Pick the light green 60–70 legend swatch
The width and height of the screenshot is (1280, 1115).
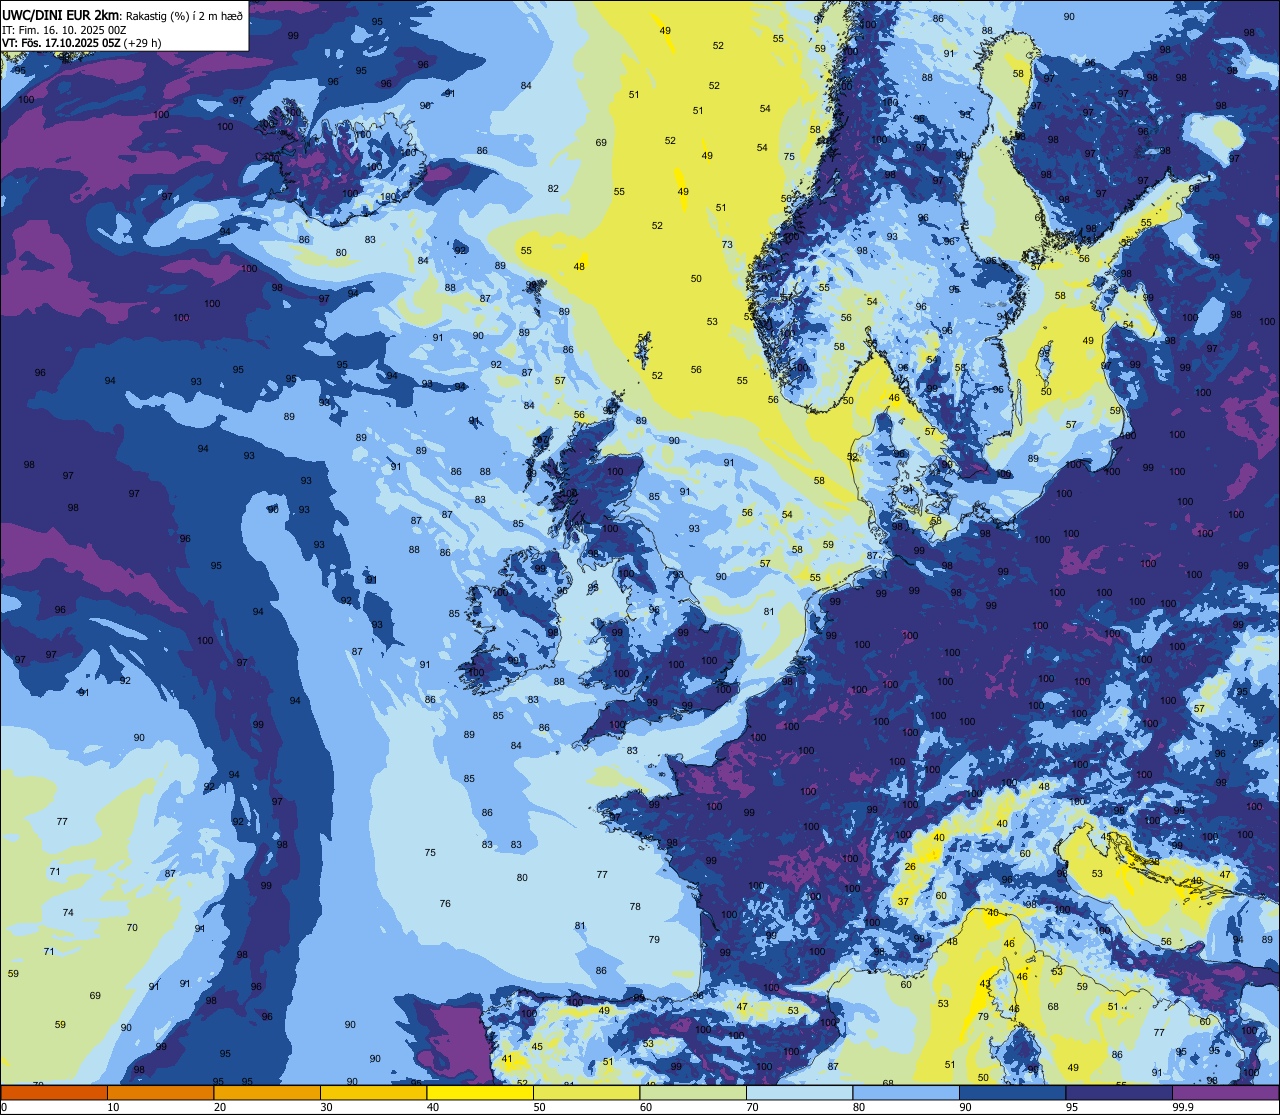[693, 1093]
